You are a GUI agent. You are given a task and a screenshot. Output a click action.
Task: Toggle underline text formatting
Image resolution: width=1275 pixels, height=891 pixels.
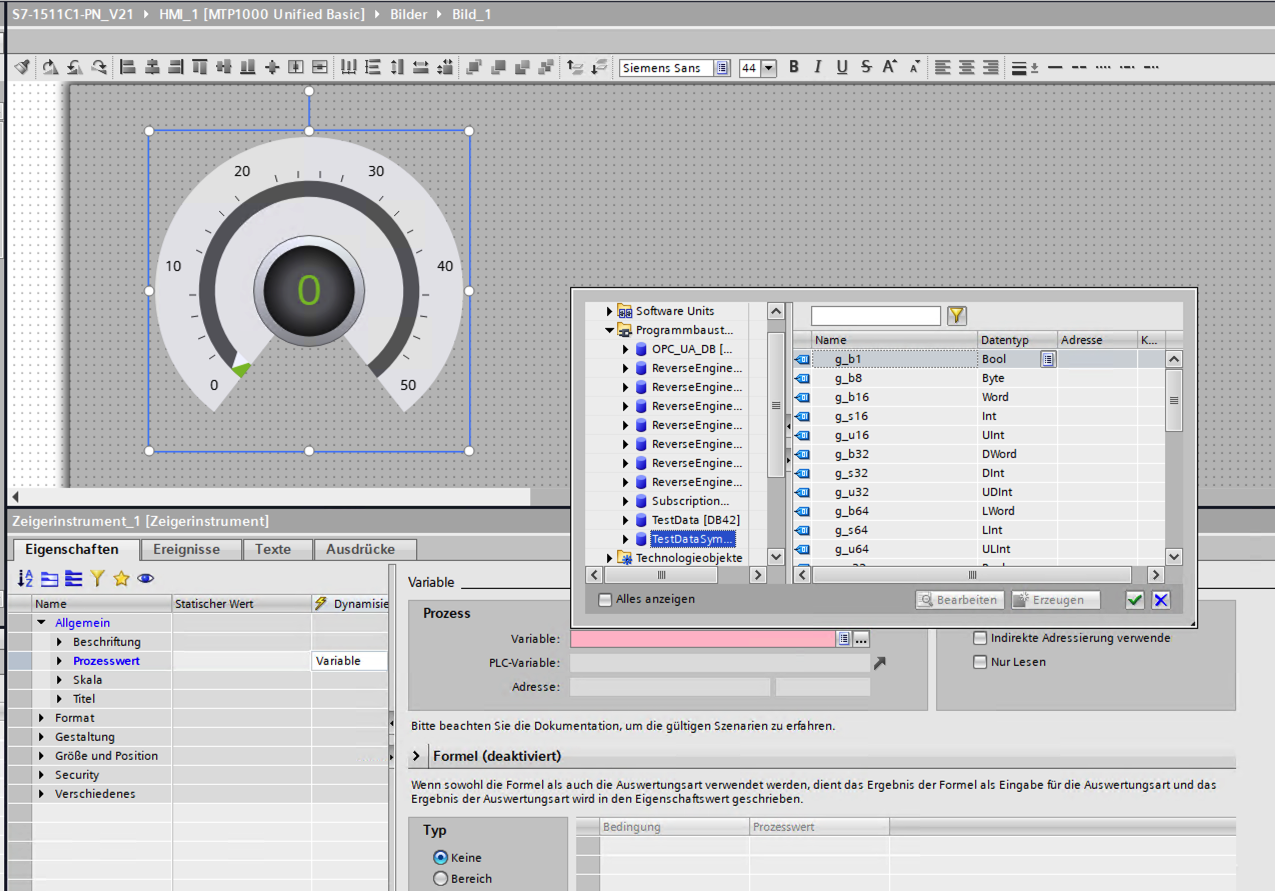pyautogui.click(x=842, y=67)
